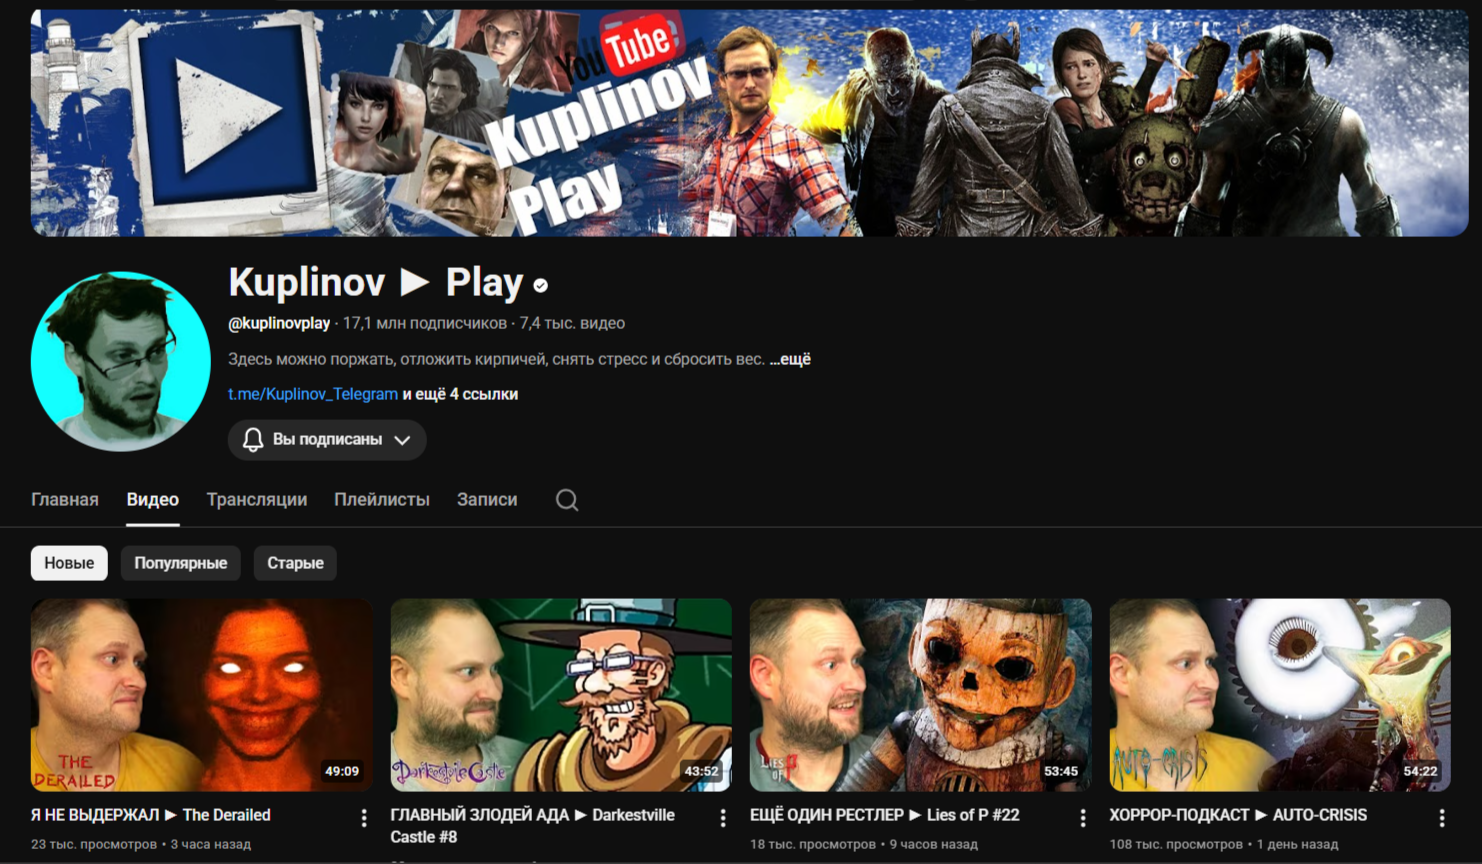Show the 'и ещё 4 ссылки' links
The height and width of the screenshot is (864, 1482).
[460, 394]
